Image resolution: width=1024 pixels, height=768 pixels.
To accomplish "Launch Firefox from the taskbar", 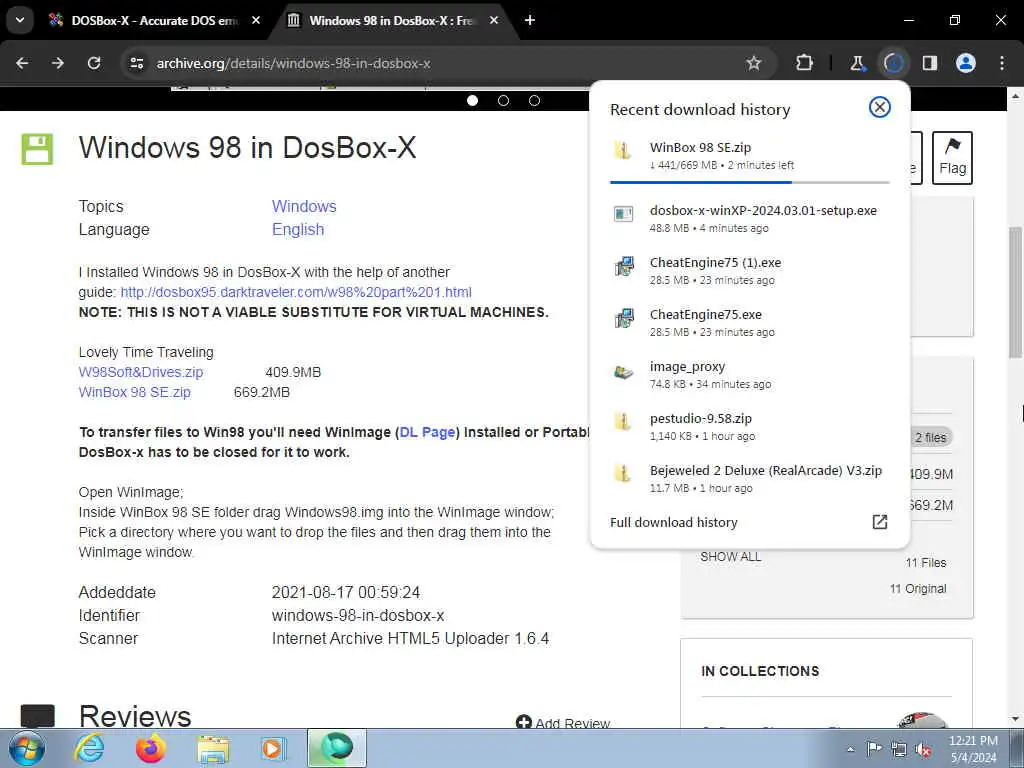I will (150, 748).
